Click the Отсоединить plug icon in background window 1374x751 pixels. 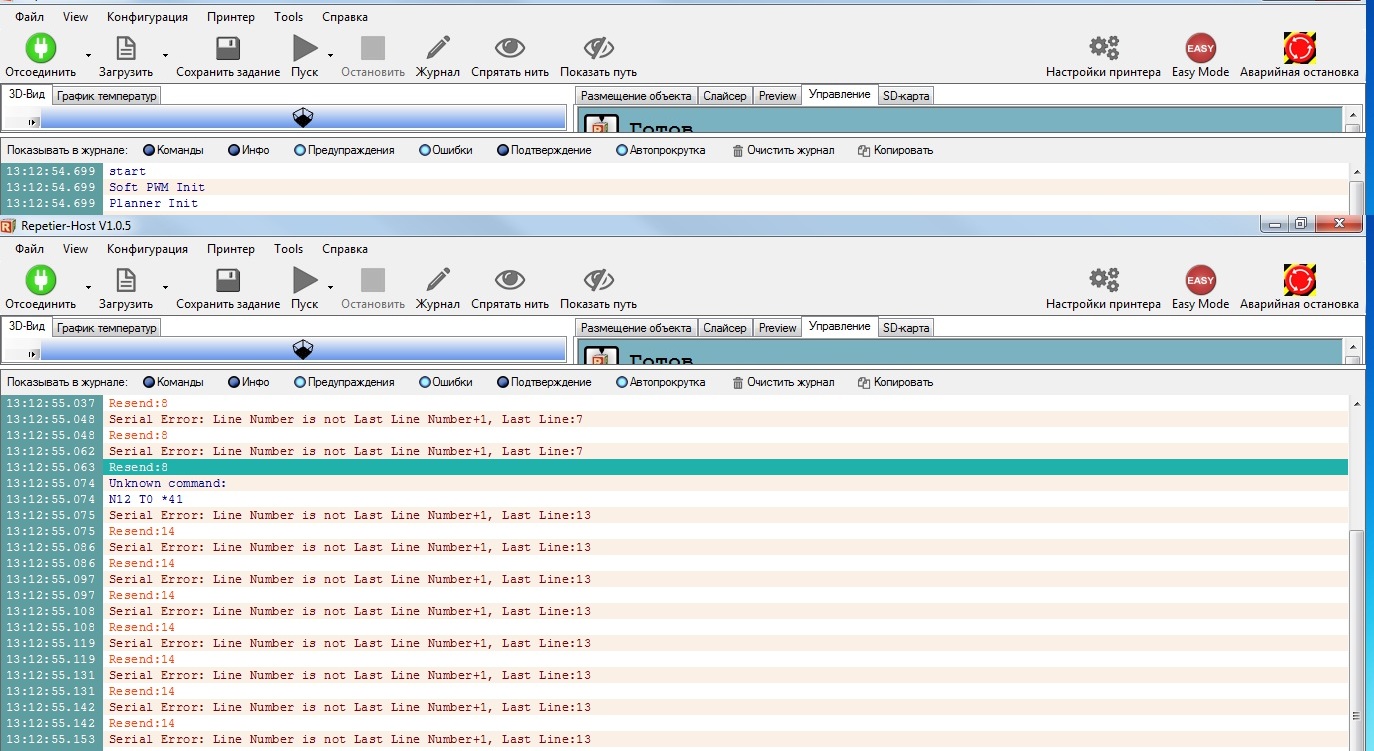pyautogui.click(x=40, y=48)
